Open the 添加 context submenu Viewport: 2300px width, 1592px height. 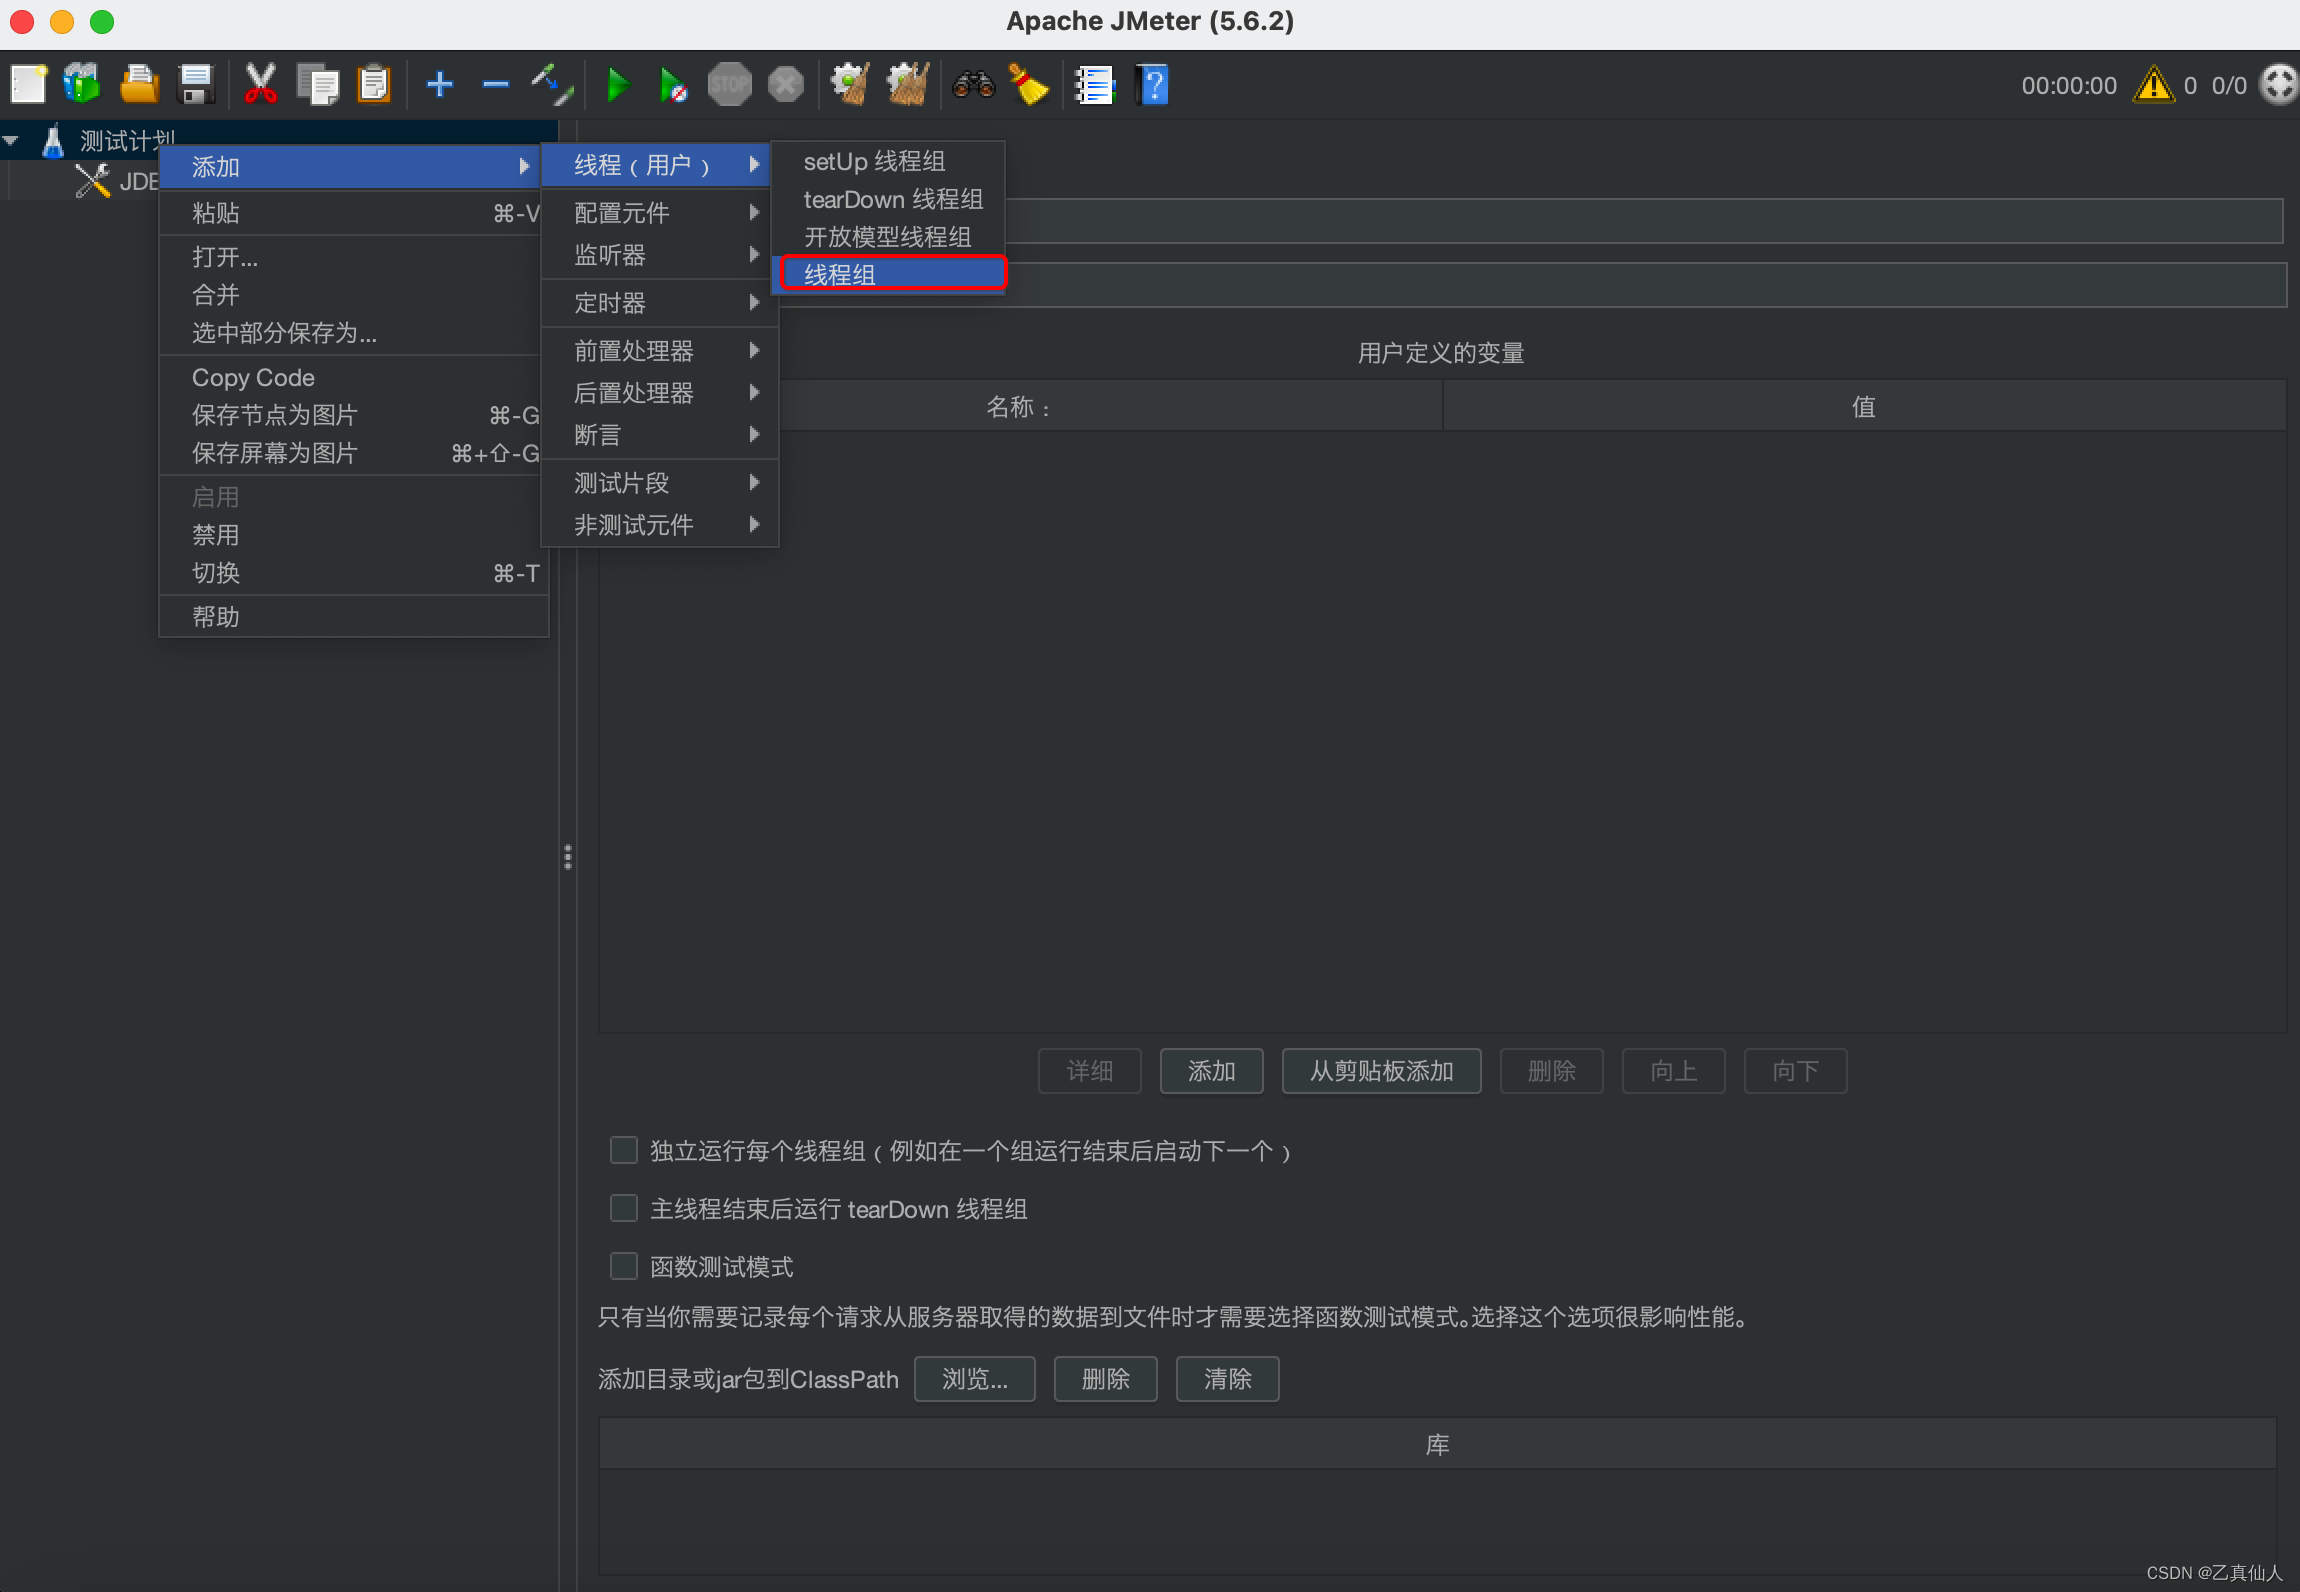tap(351, 167)
